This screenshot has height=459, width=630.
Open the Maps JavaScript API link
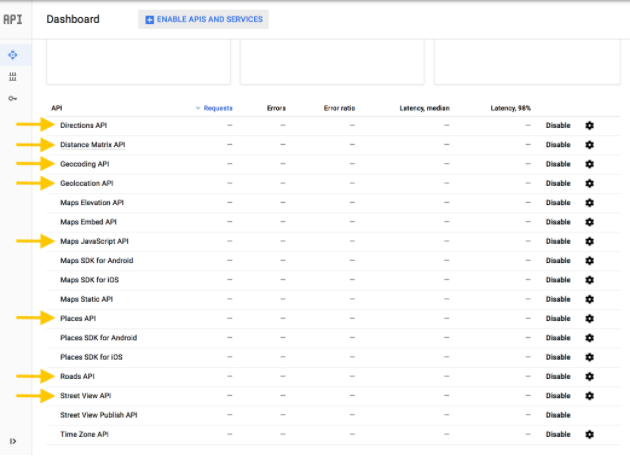click(x=94, y=241)
